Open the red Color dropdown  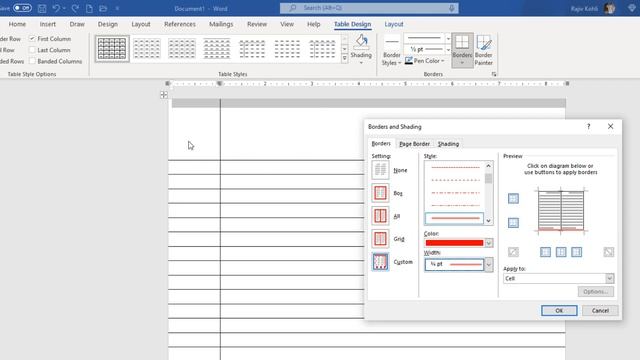click(x=489, y=243)
